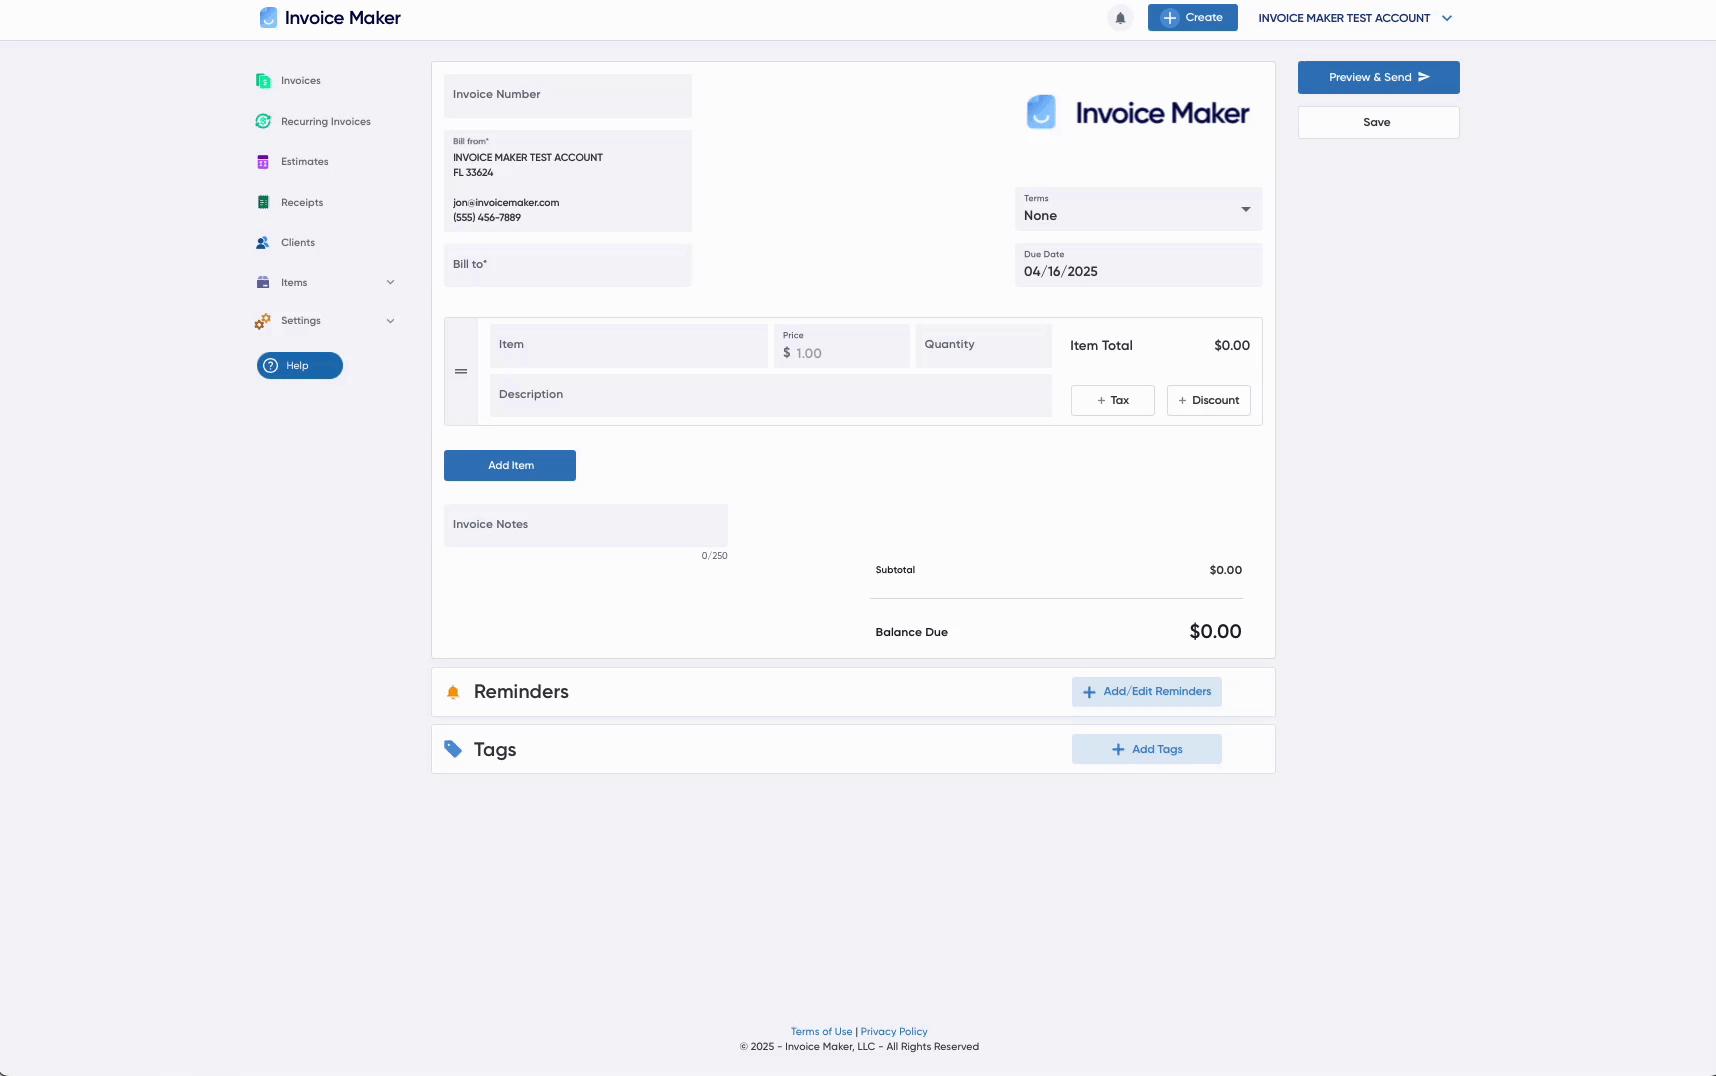
Task: Grab the item row drag handle
Action: 461,372
